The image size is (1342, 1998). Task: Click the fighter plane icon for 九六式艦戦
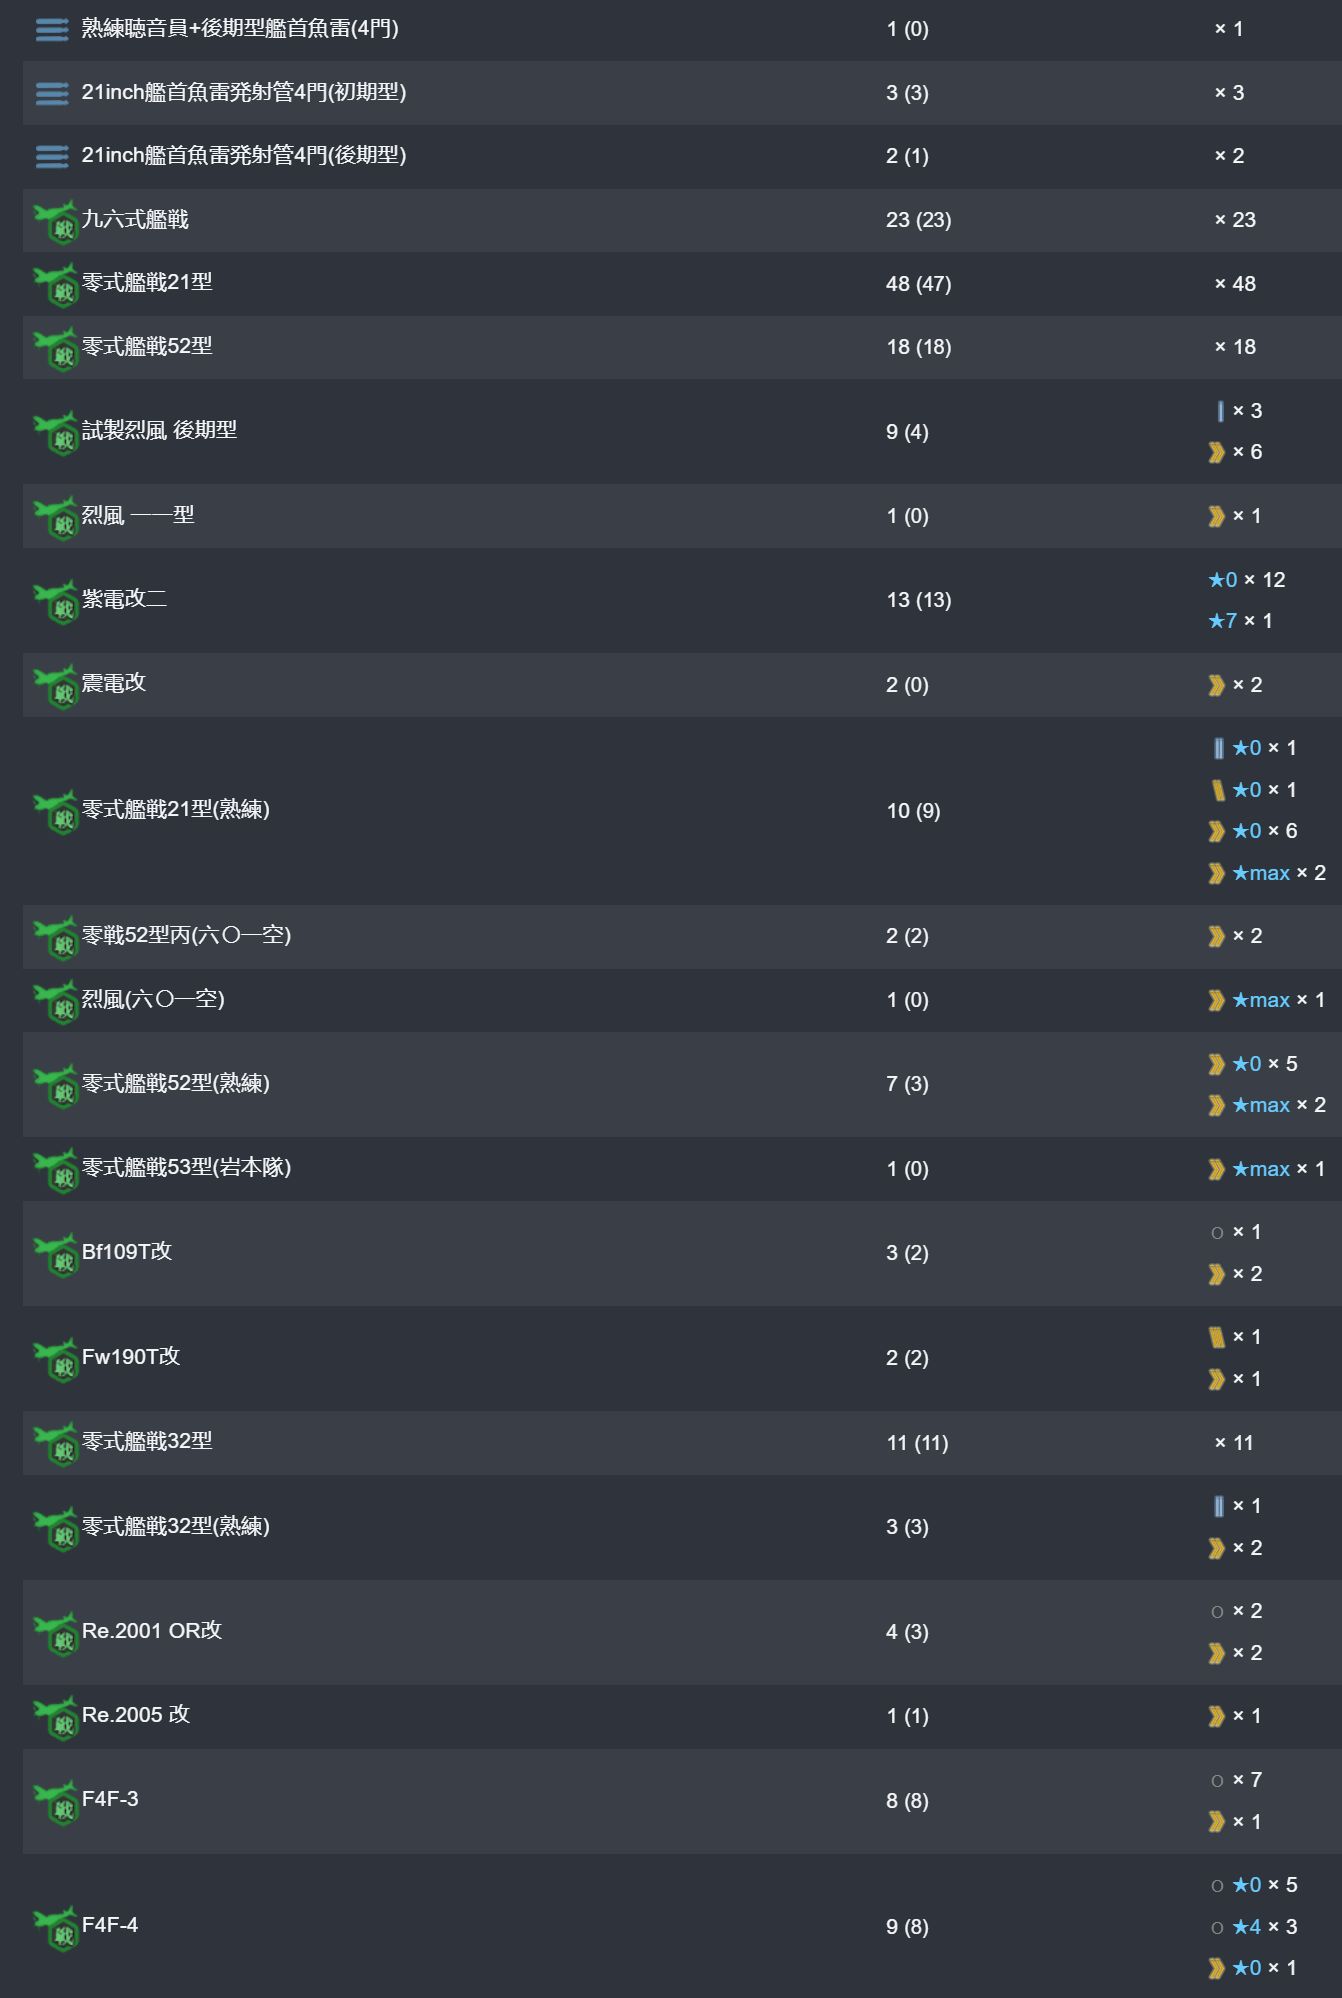pos(56,221)
